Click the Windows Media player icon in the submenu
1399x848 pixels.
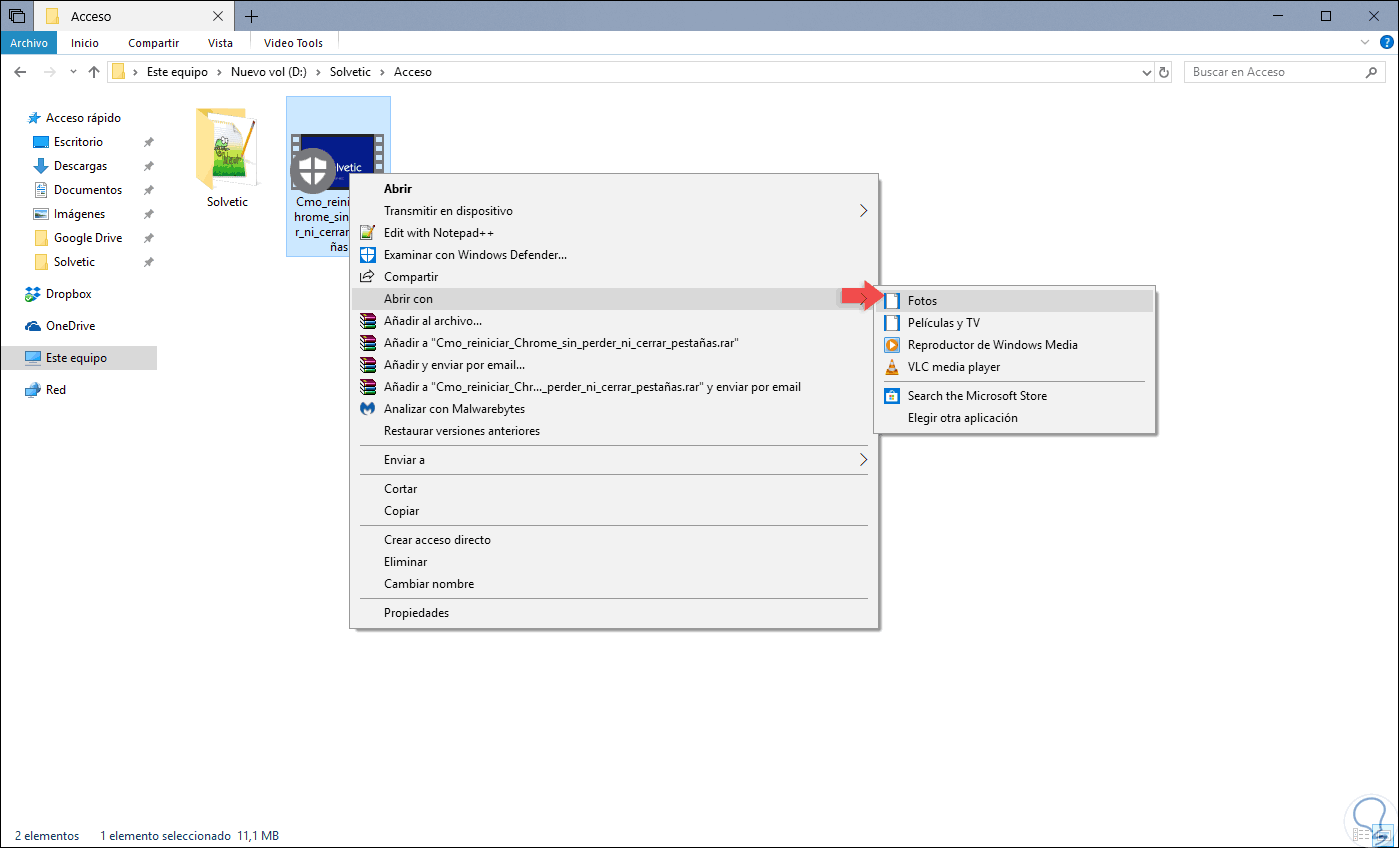coord(891,345)
